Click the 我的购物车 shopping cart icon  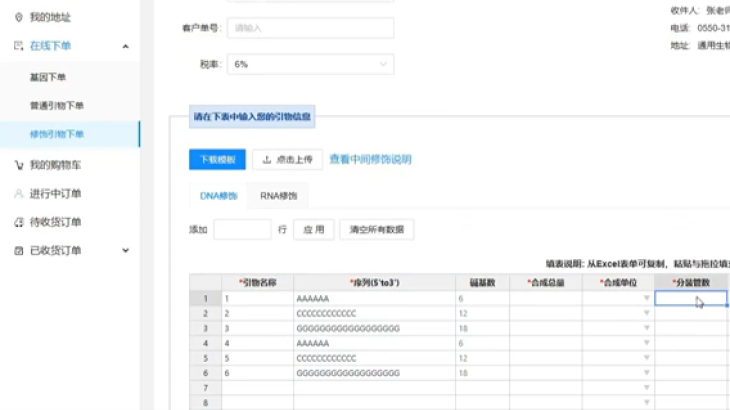(x=19, y=165)
